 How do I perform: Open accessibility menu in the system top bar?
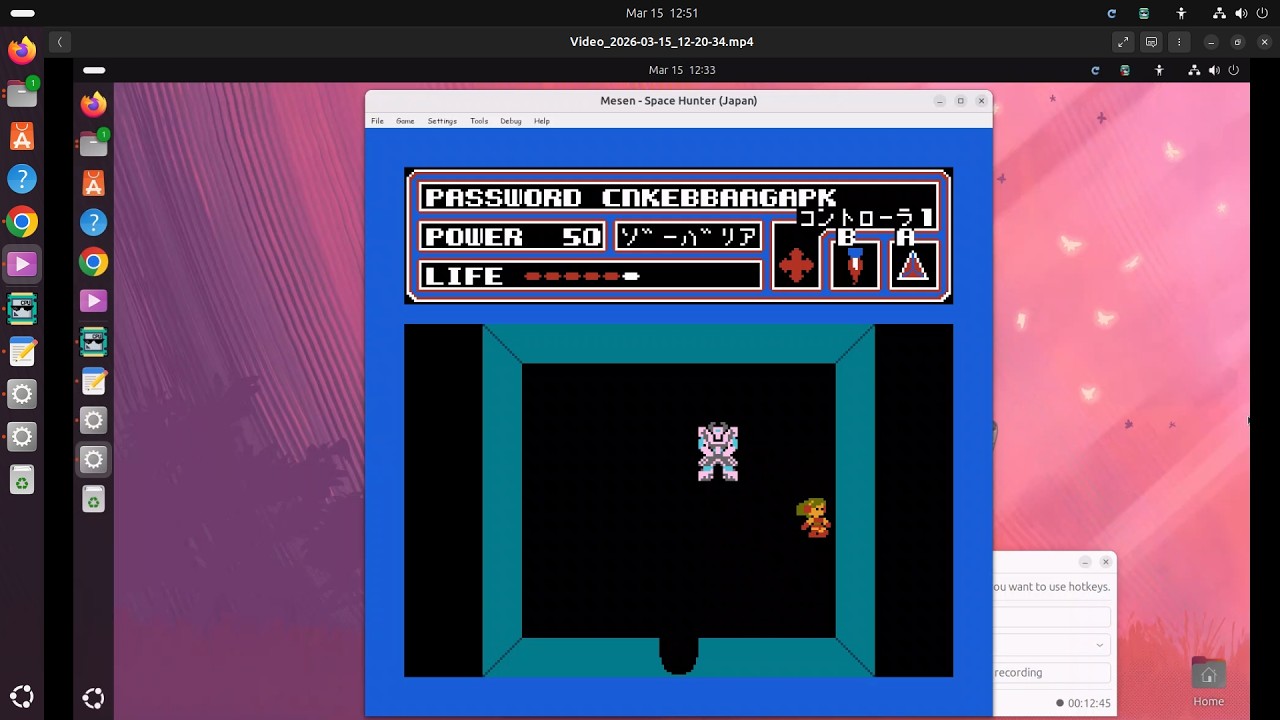click(1181, 13)
